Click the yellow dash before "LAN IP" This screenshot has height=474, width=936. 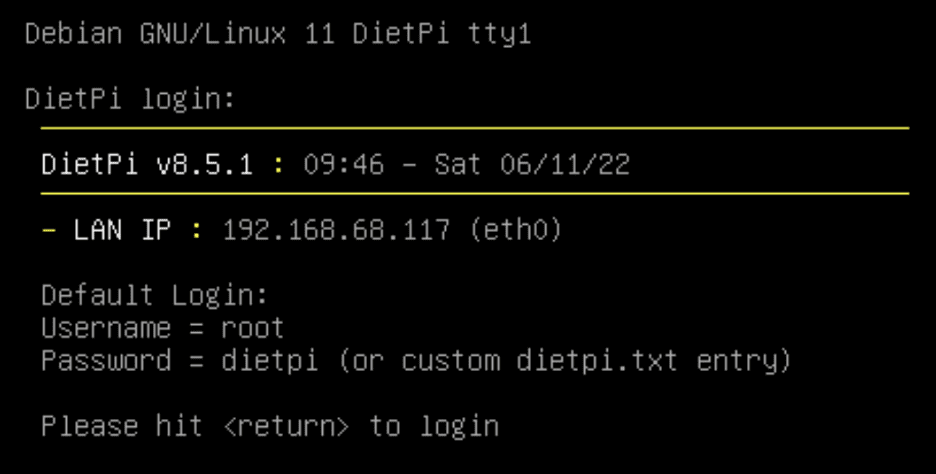pos(49,230)
